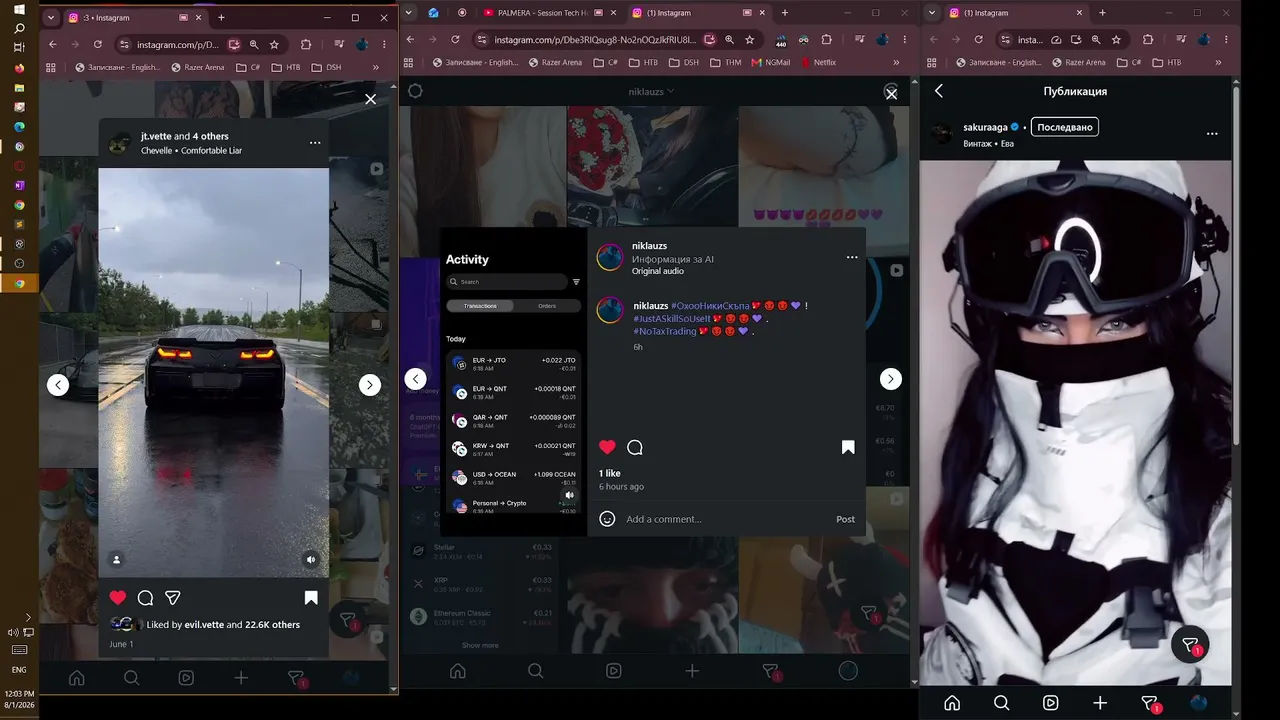Open the tab search dropdown in the left browser
The image size is (1280, 720).
[51, 17]
